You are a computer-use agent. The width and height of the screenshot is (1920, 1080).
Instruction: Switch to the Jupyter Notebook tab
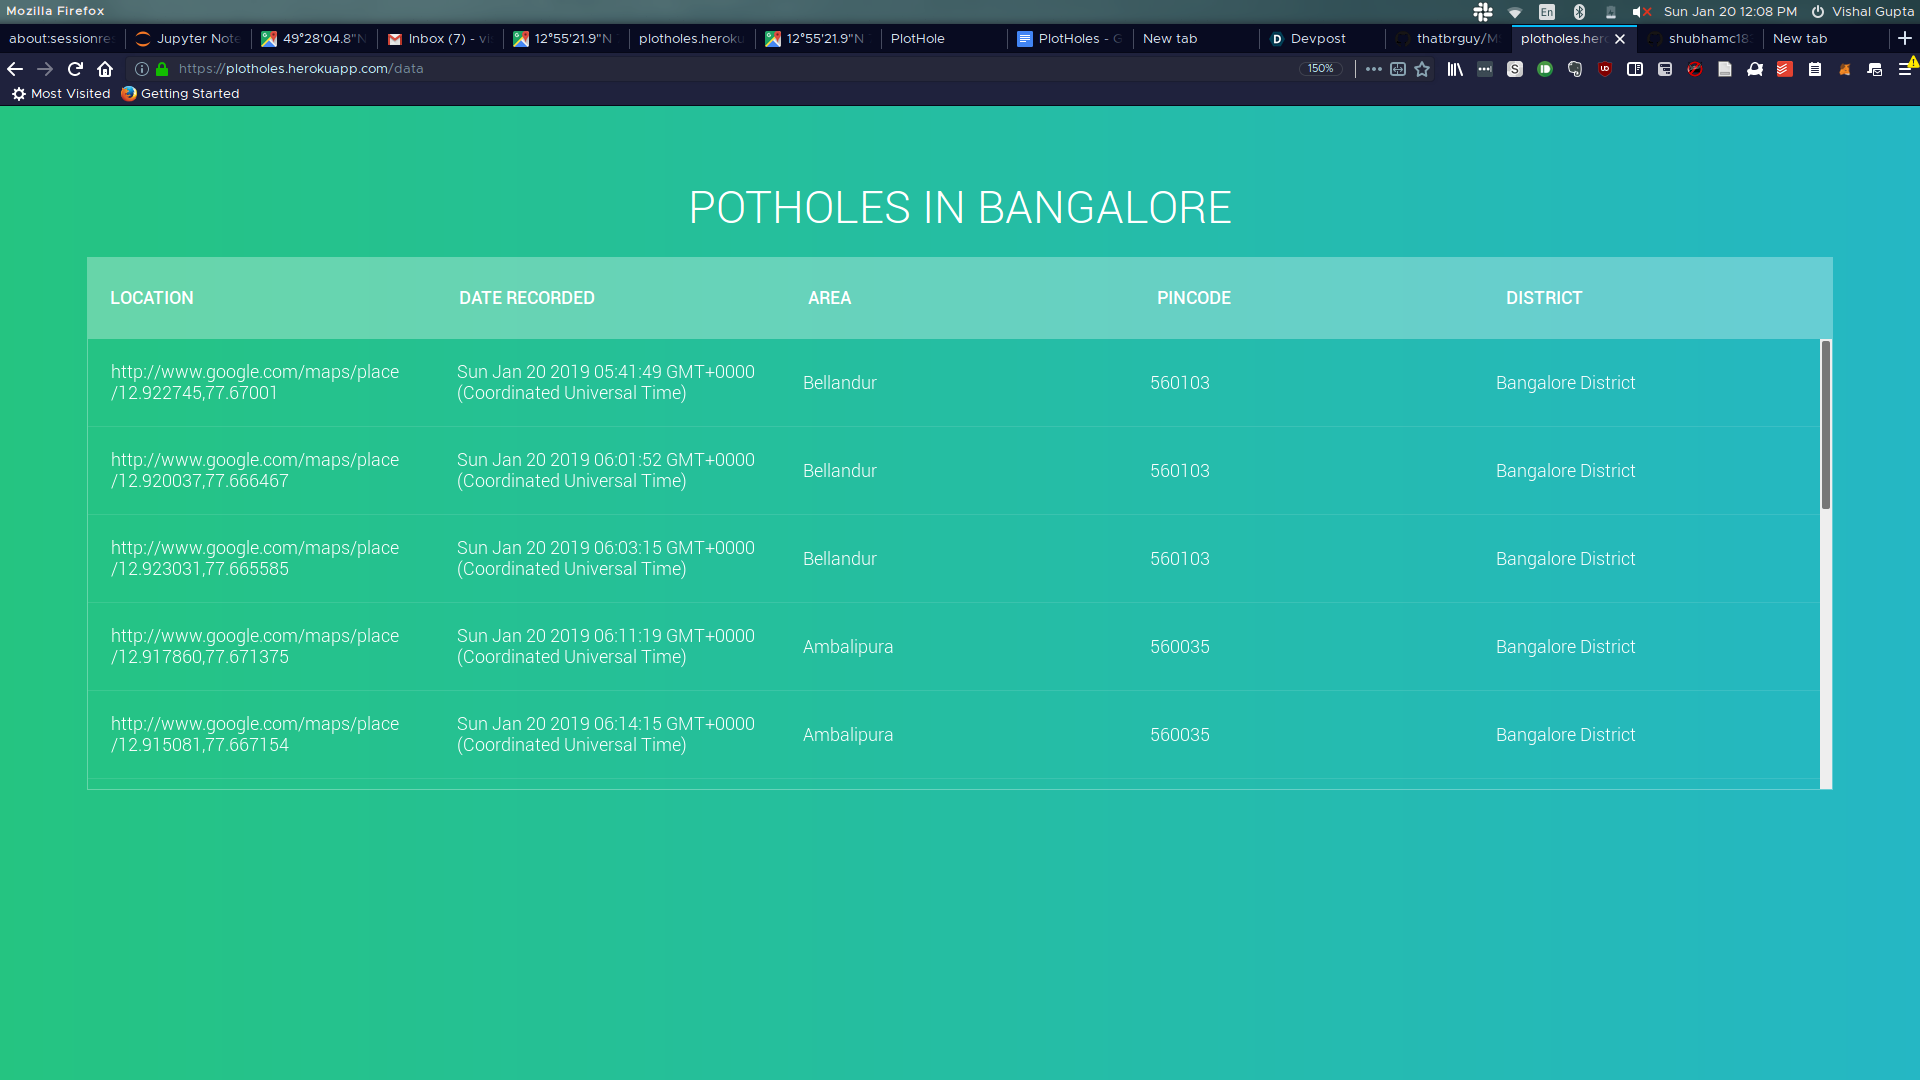[196, 39]
